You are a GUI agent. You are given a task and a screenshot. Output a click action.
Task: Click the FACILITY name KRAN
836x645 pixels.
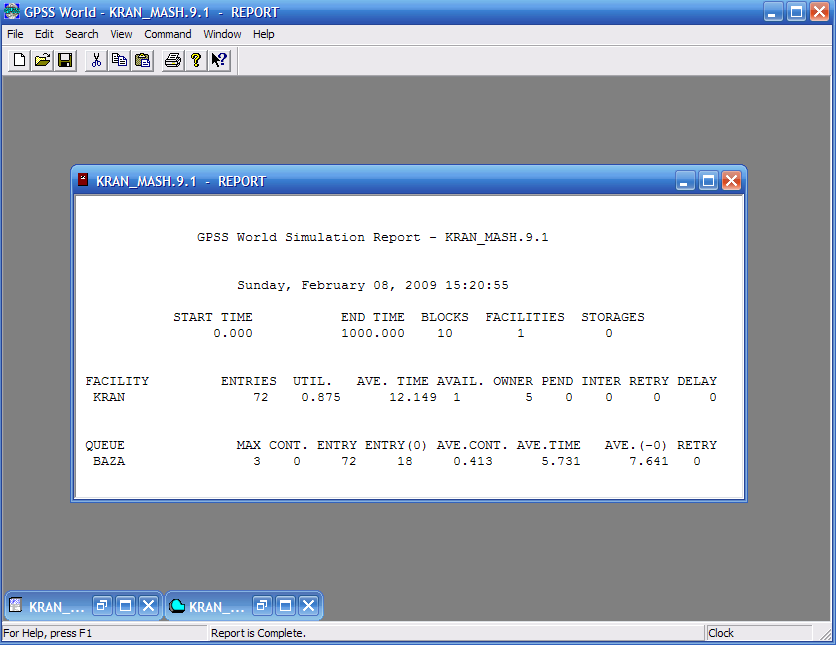(109, 397)
